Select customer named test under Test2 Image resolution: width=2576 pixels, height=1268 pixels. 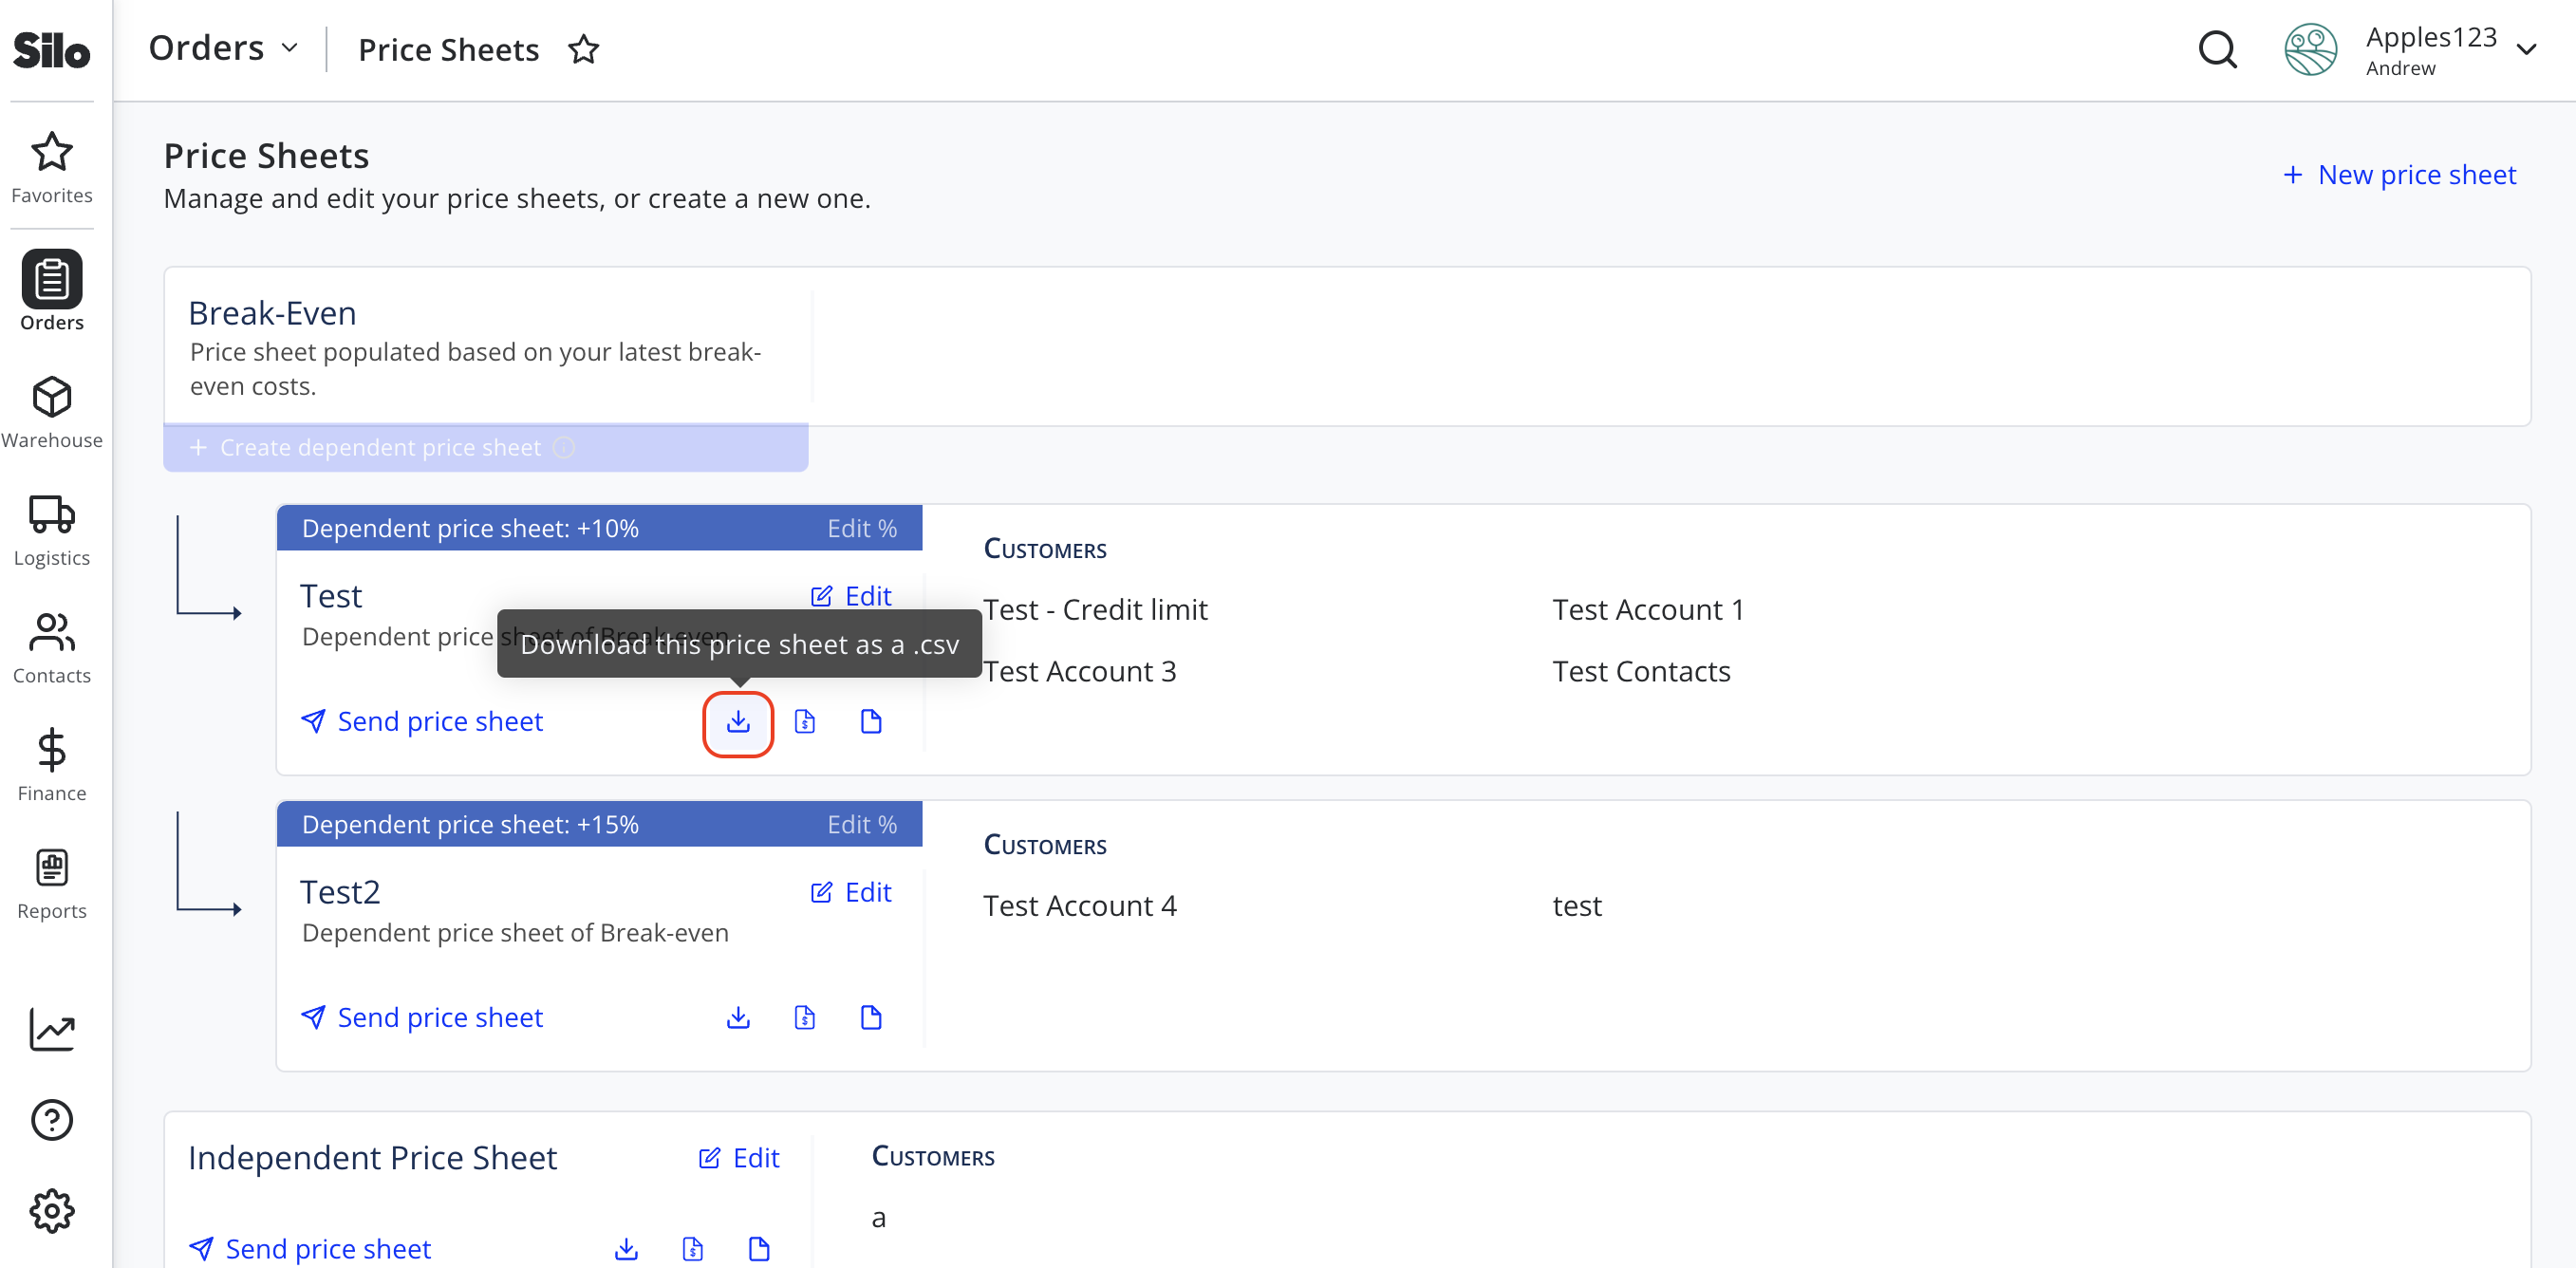[1577, 905]
